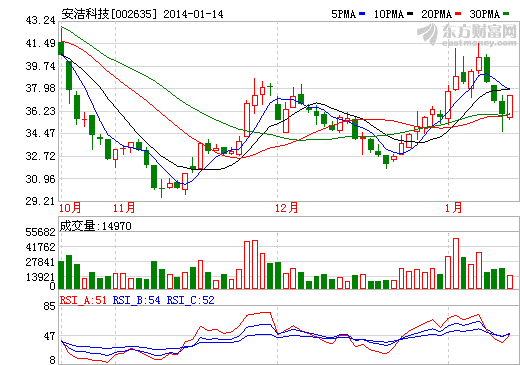Click the blue 5PMA legend swatch
This screenshot has width=520, height=365.
(x=362, y=14)
